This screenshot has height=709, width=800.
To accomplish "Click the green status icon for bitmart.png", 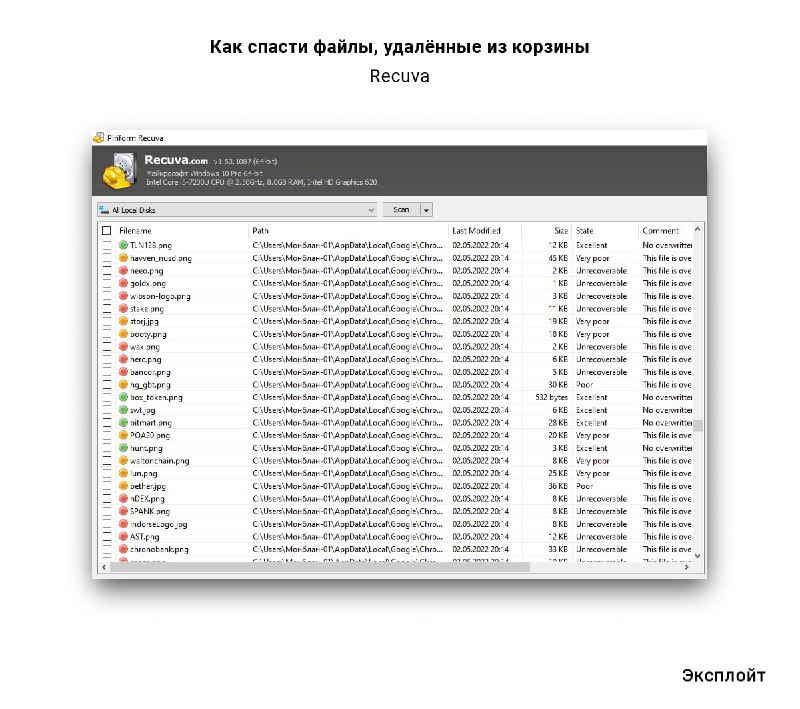I will [x=124, y=423].
